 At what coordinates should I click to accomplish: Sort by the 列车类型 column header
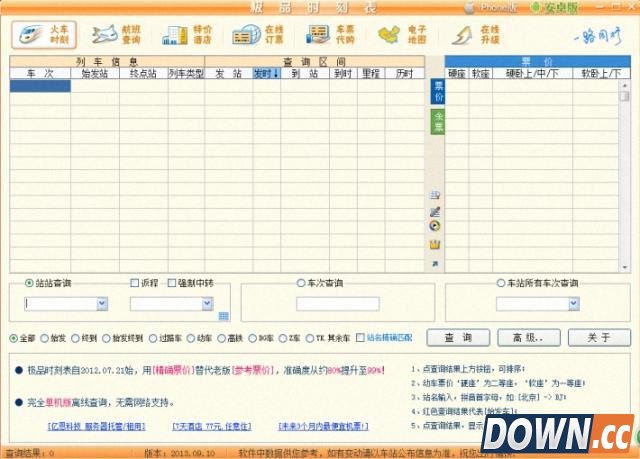[x=186, y=73]
